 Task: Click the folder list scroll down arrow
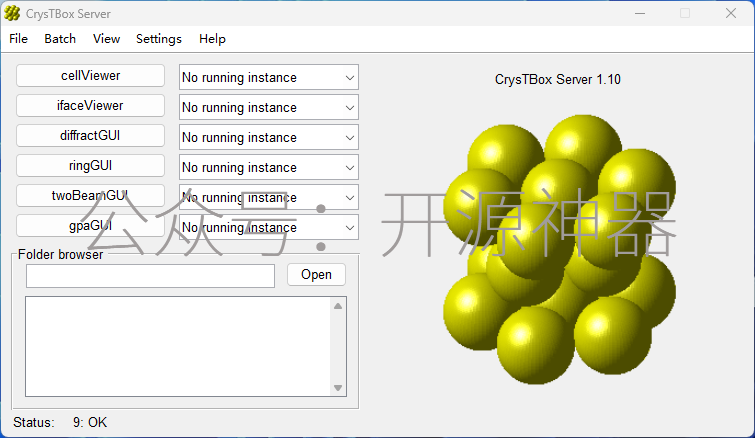pyautogui.click(x=338, y=388)
